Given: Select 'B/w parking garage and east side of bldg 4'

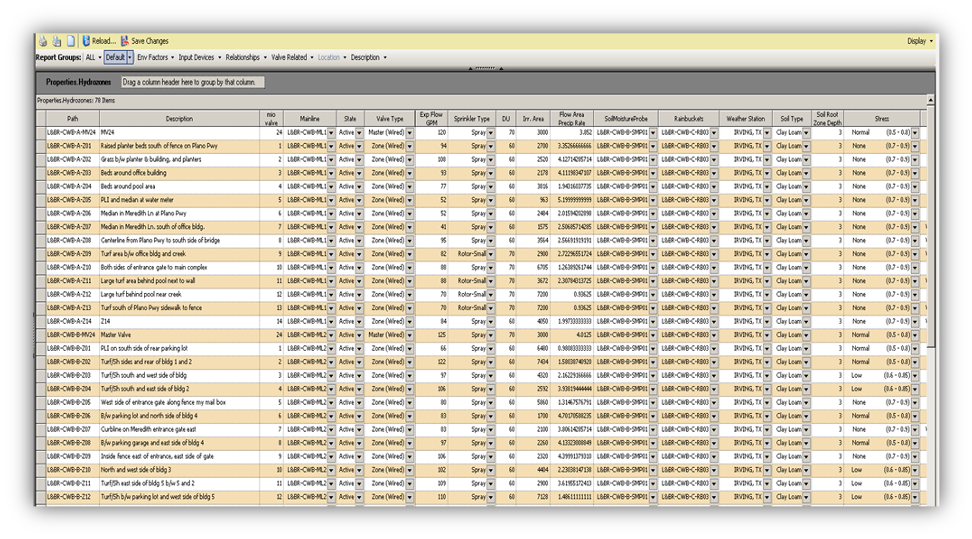Looking at the screenshot, I should click(179, 443).
